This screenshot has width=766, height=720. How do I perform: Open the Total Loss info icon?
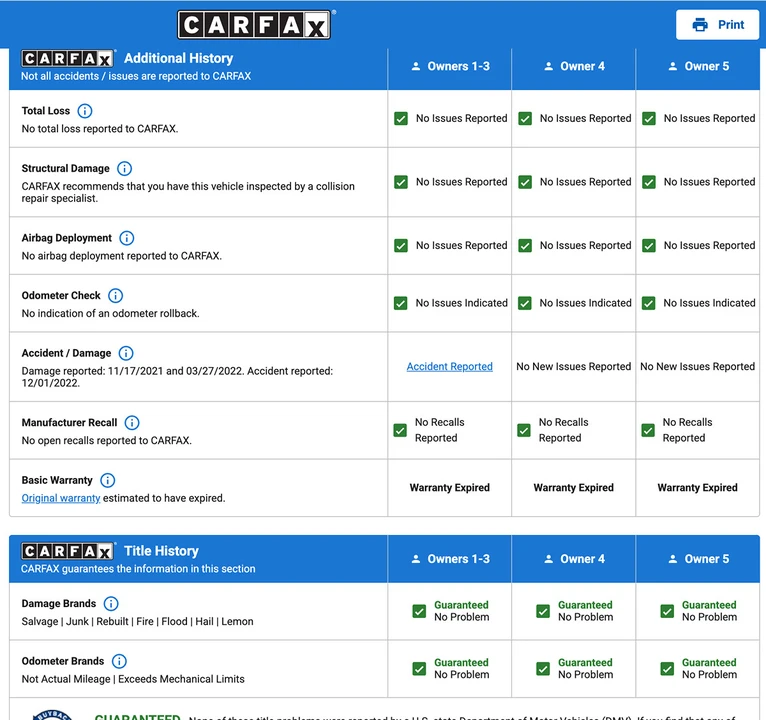pyautogui.click(x=85, y=111)
